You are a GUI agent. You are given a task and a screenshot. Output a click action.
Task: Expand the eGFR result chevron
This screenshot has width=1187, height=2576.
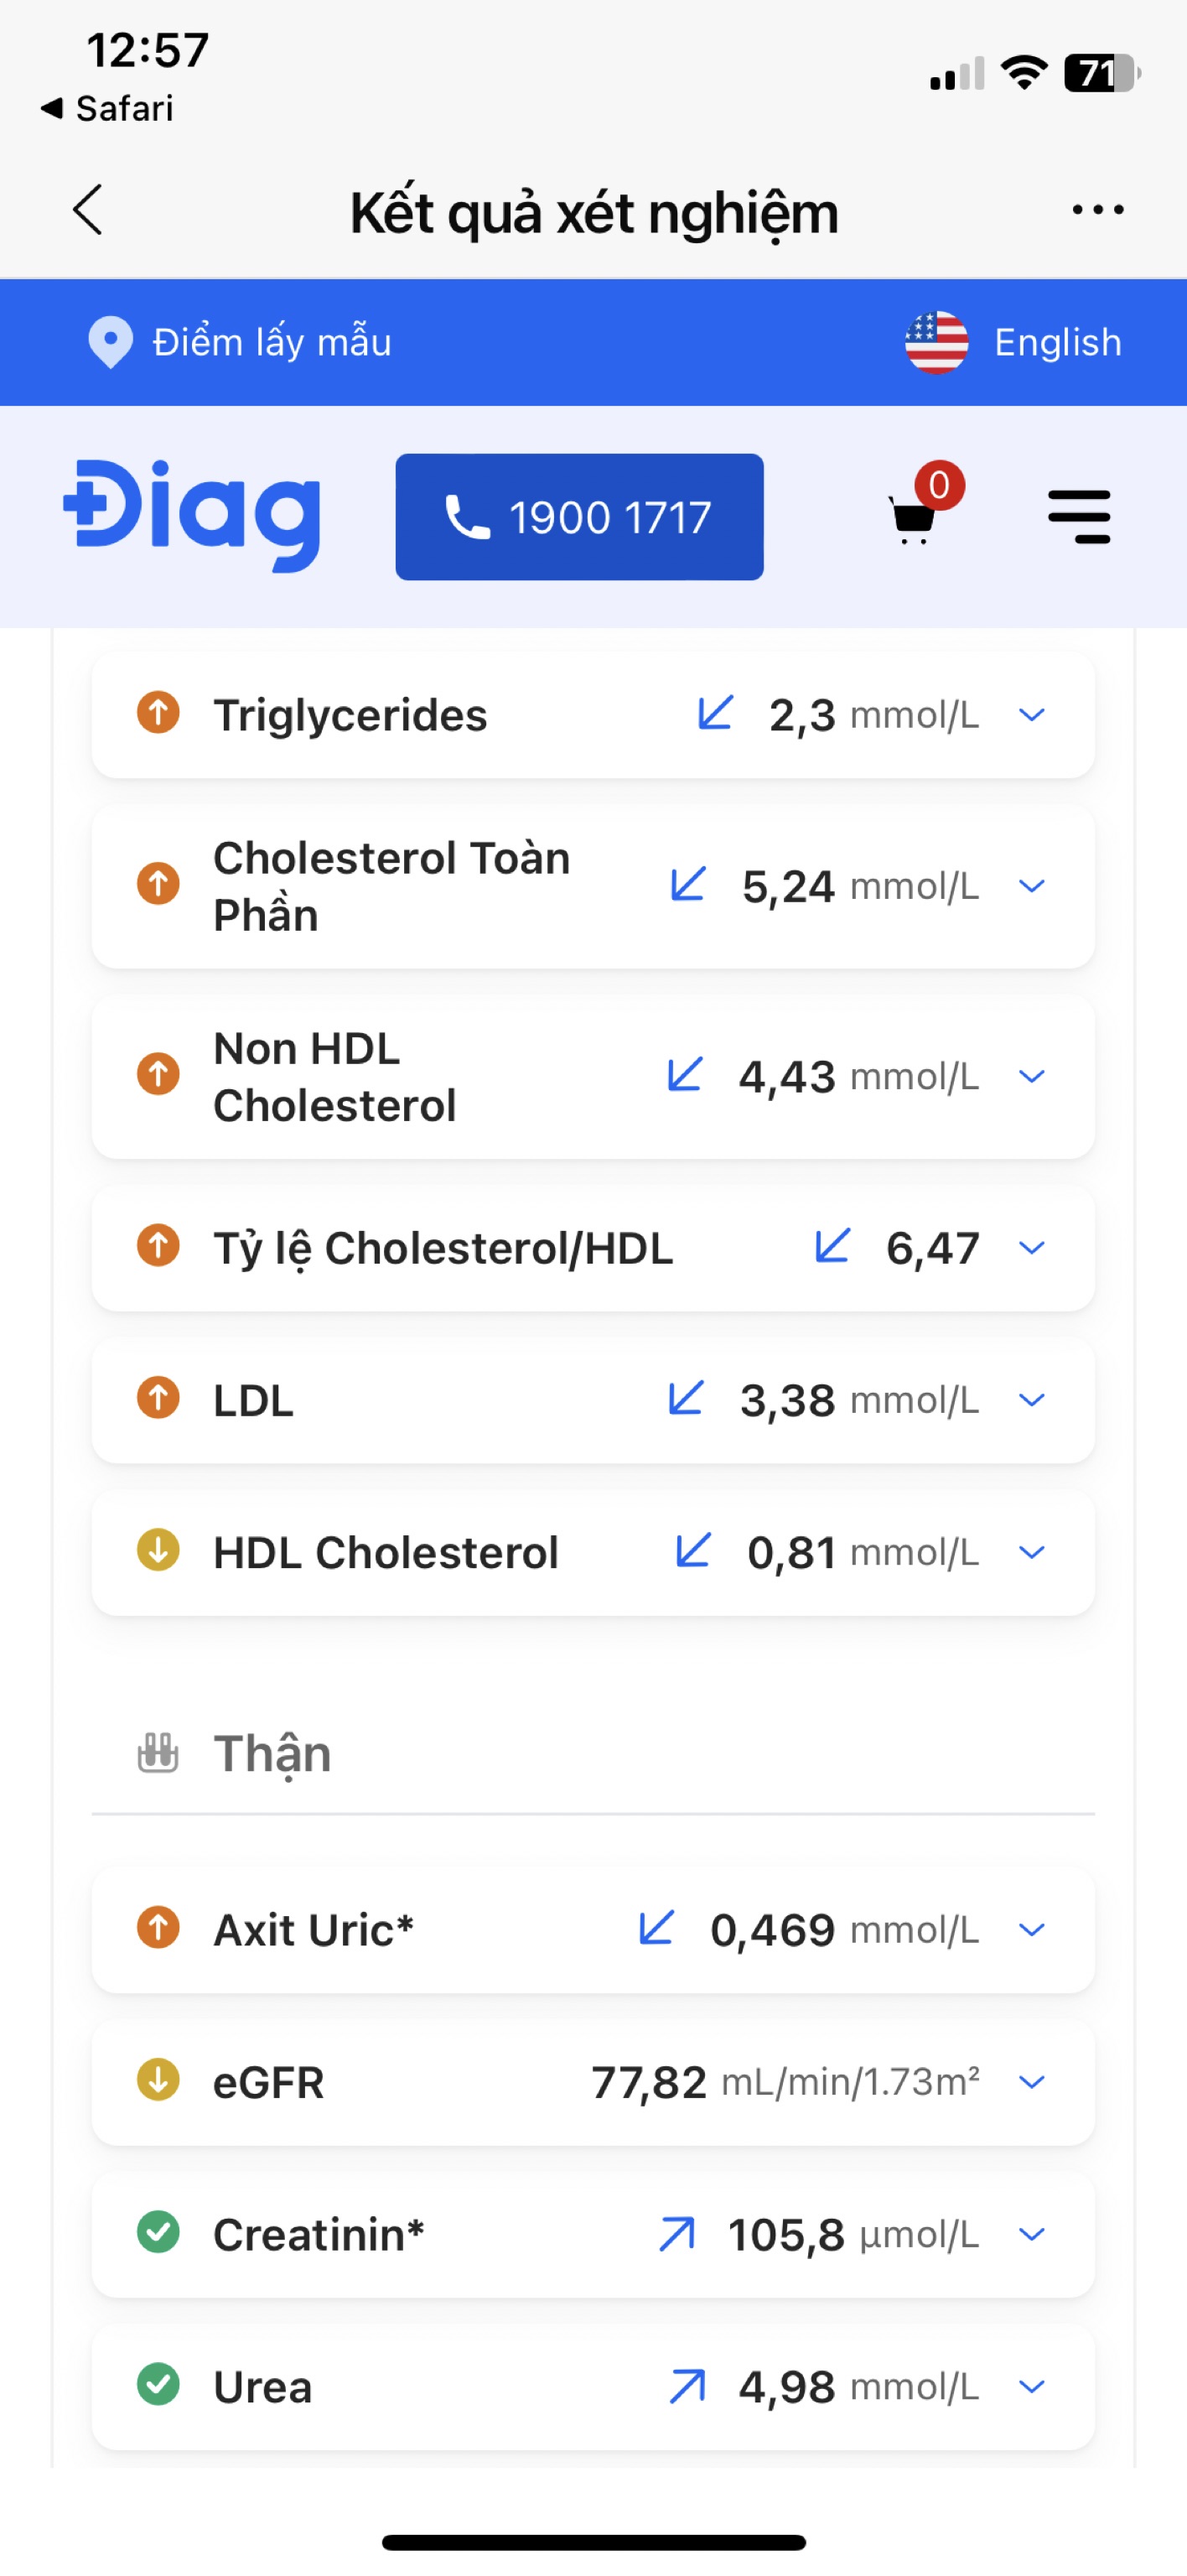(1031, 2081)
